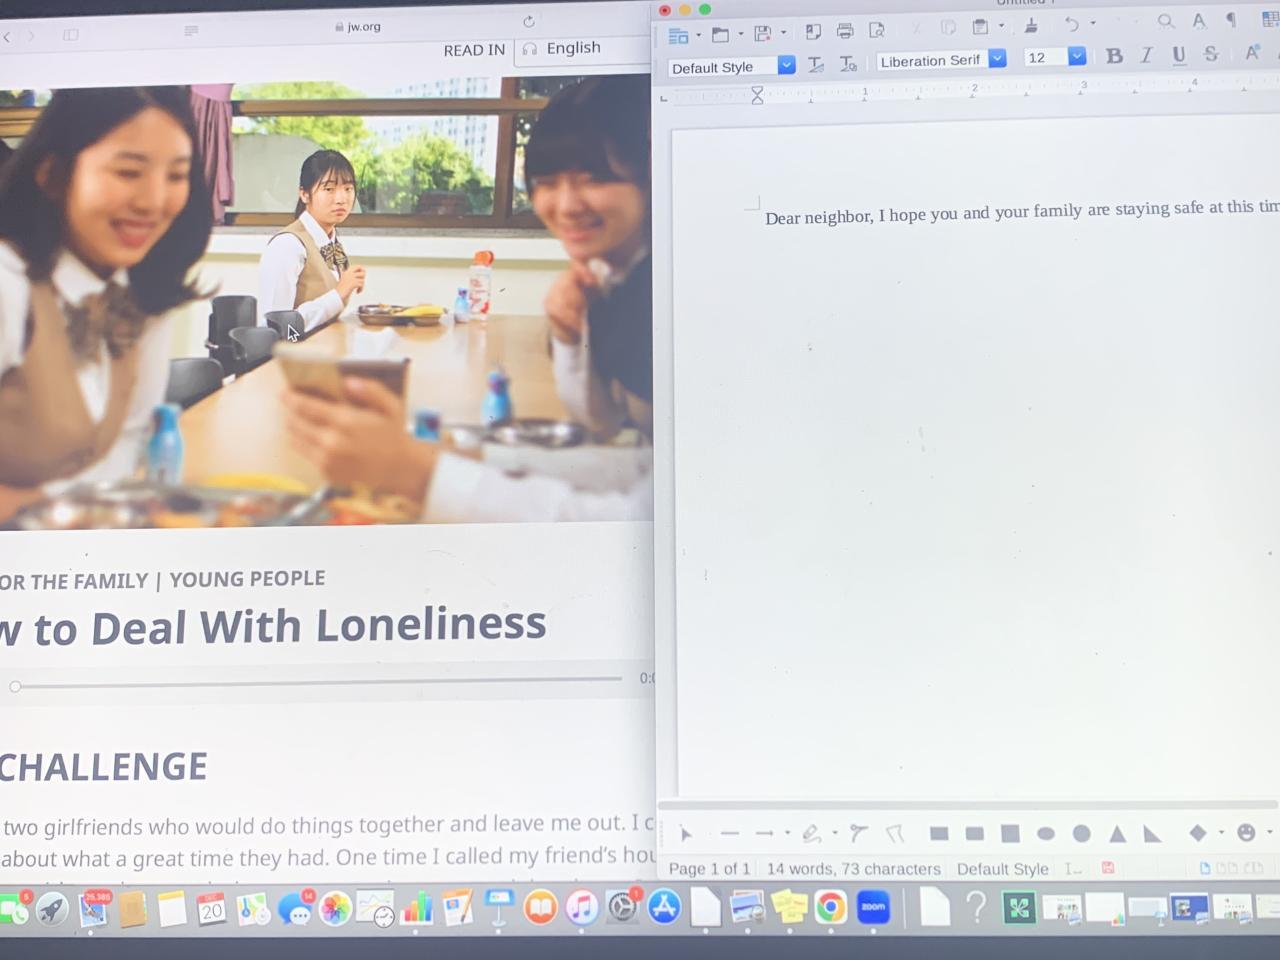Screen dimensions: 1280x960
Task: Open Print Preview in Writer
Action: [877, 31]
